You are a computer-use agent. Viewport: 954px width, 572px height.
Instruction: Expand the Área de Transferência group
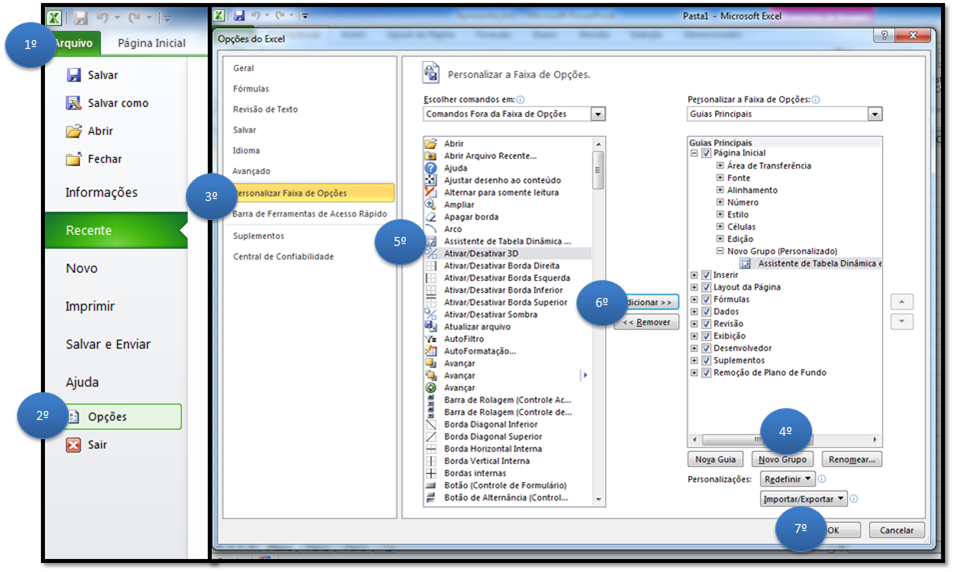click(x=720, y=166)
